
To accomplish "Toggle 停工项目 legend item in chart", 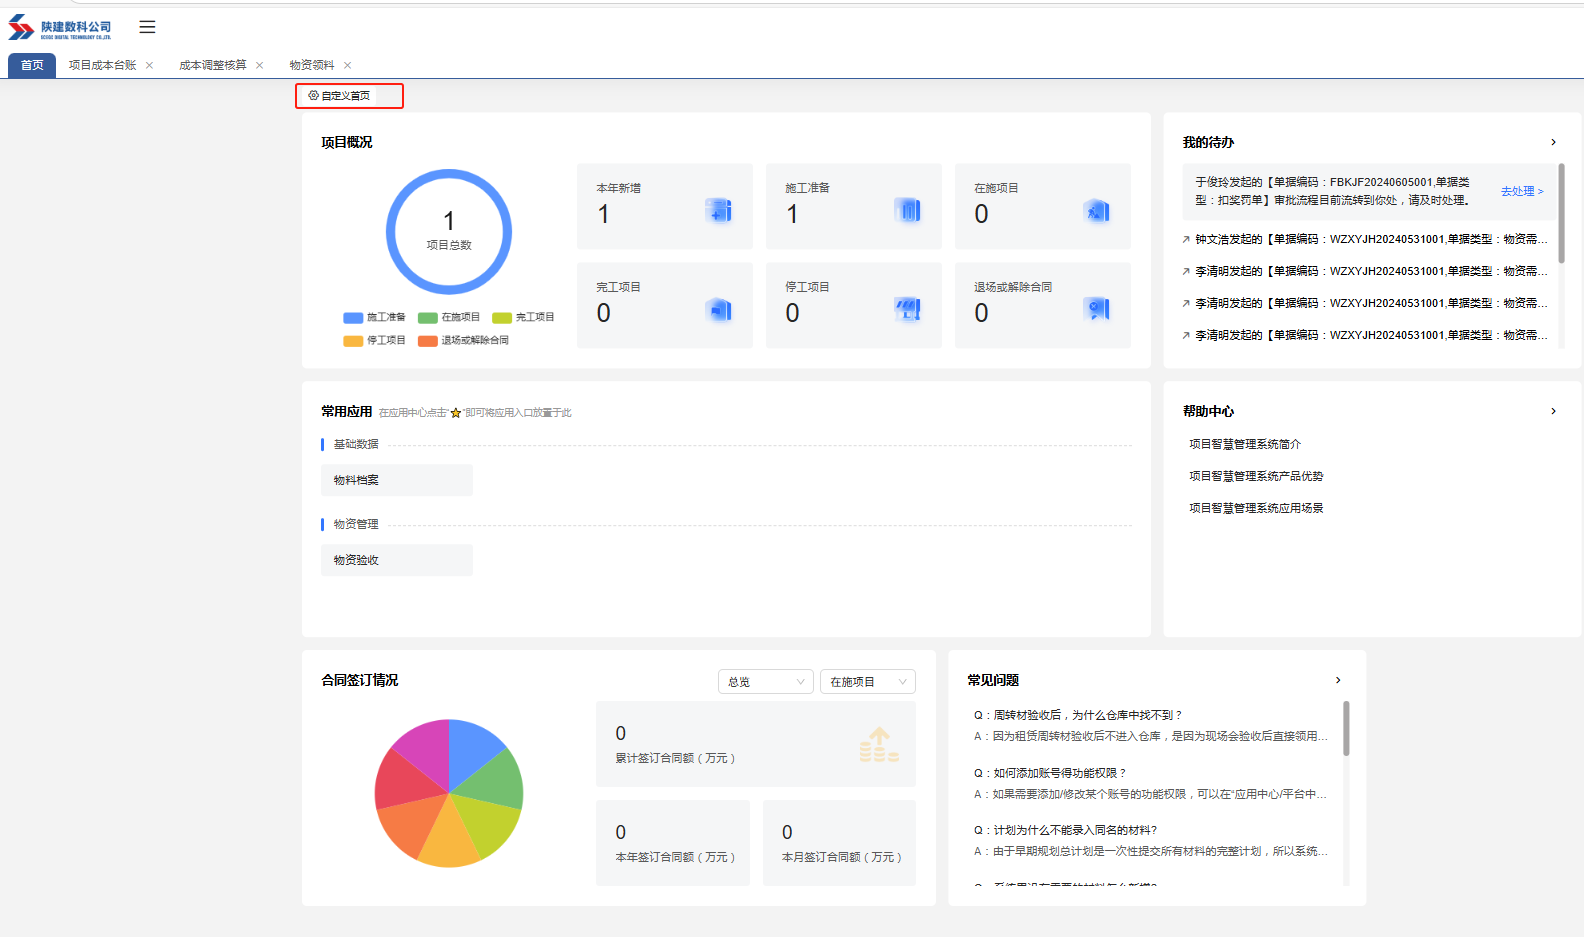I will (374, 340).
